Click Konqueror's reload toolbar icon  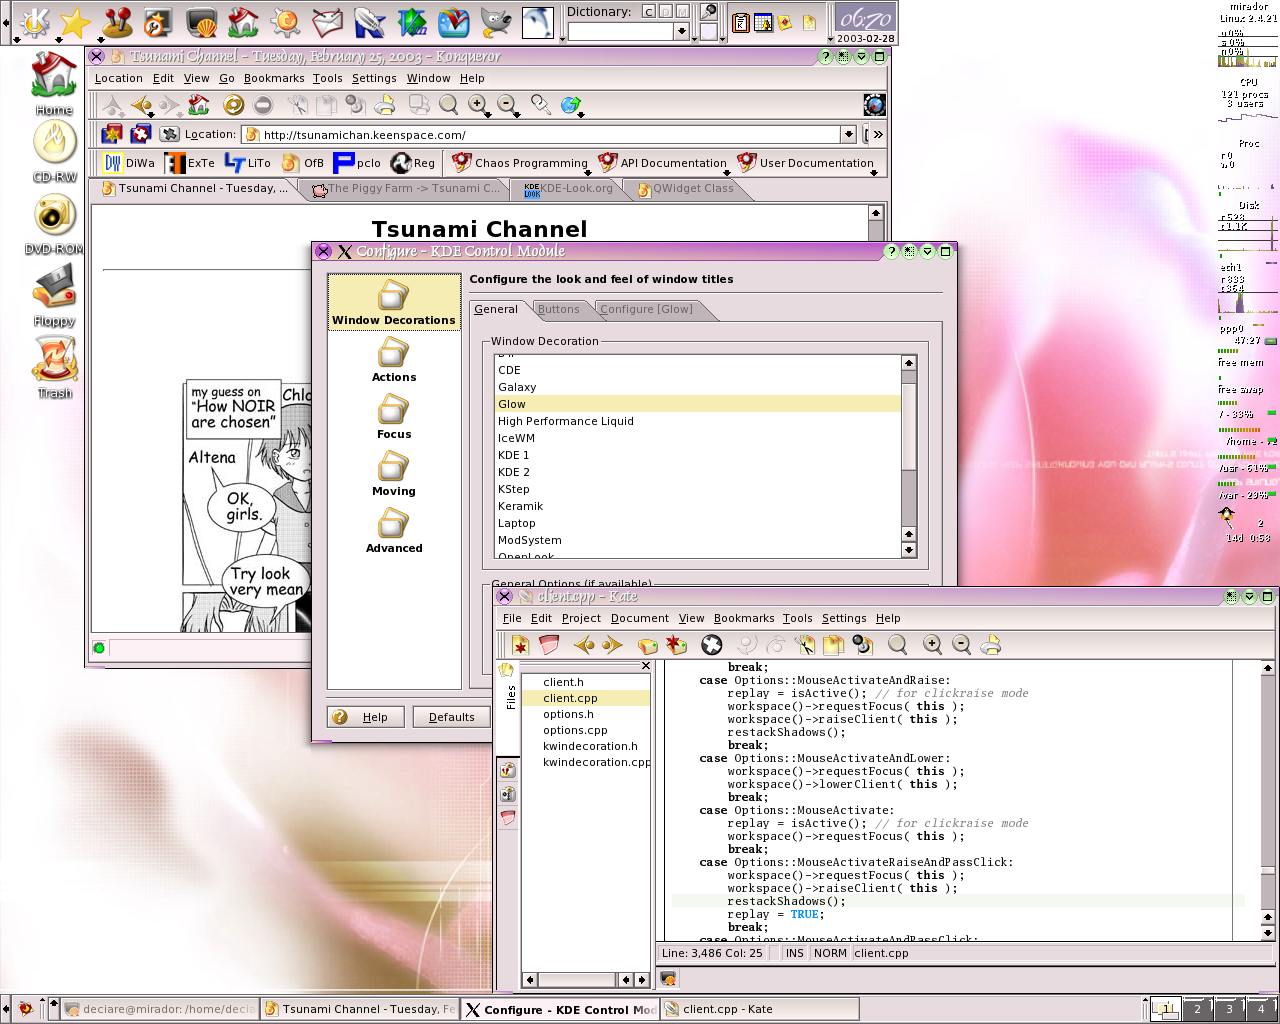coord(233,104)
